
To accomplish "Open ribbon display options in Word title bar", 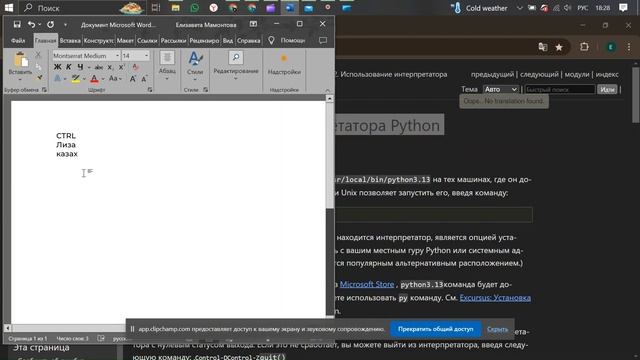I will pyautogui.click(x=253, y=24).
